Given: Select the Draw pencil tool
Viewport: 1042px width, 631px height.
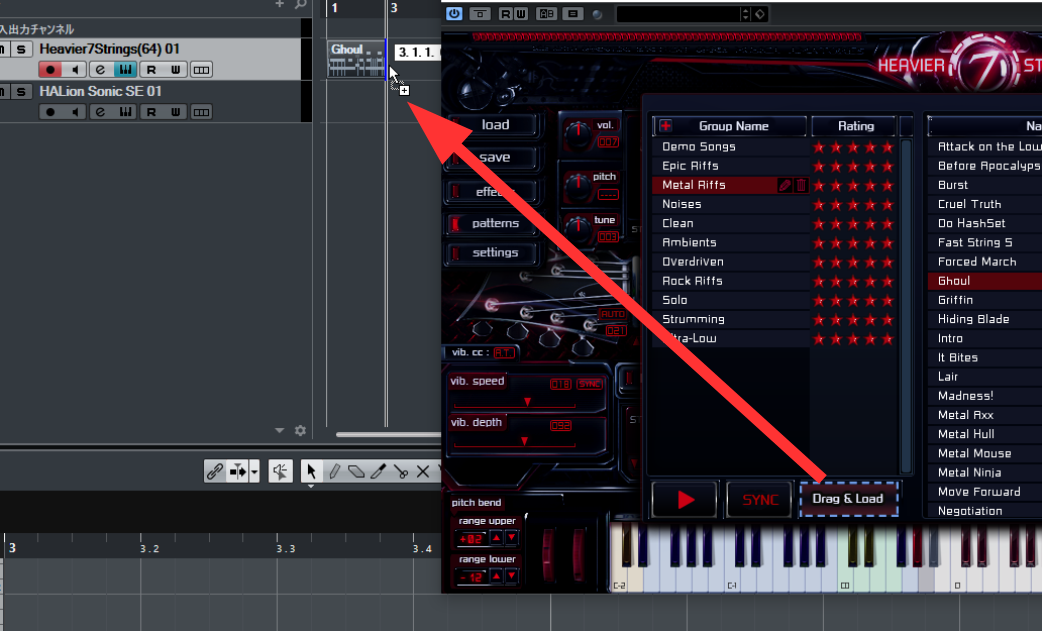Looking at the screenshot, I should 334,472.
